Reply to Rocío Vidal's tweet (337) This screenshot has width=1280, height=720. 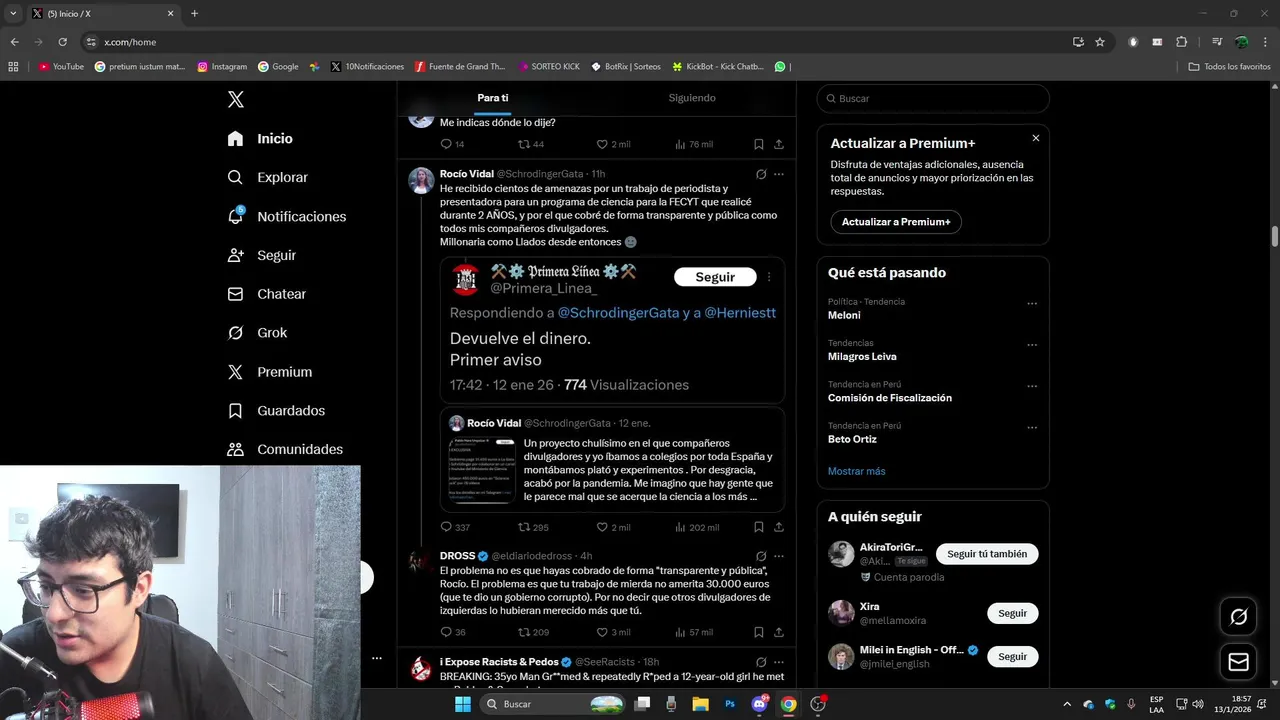pos(455,527)
